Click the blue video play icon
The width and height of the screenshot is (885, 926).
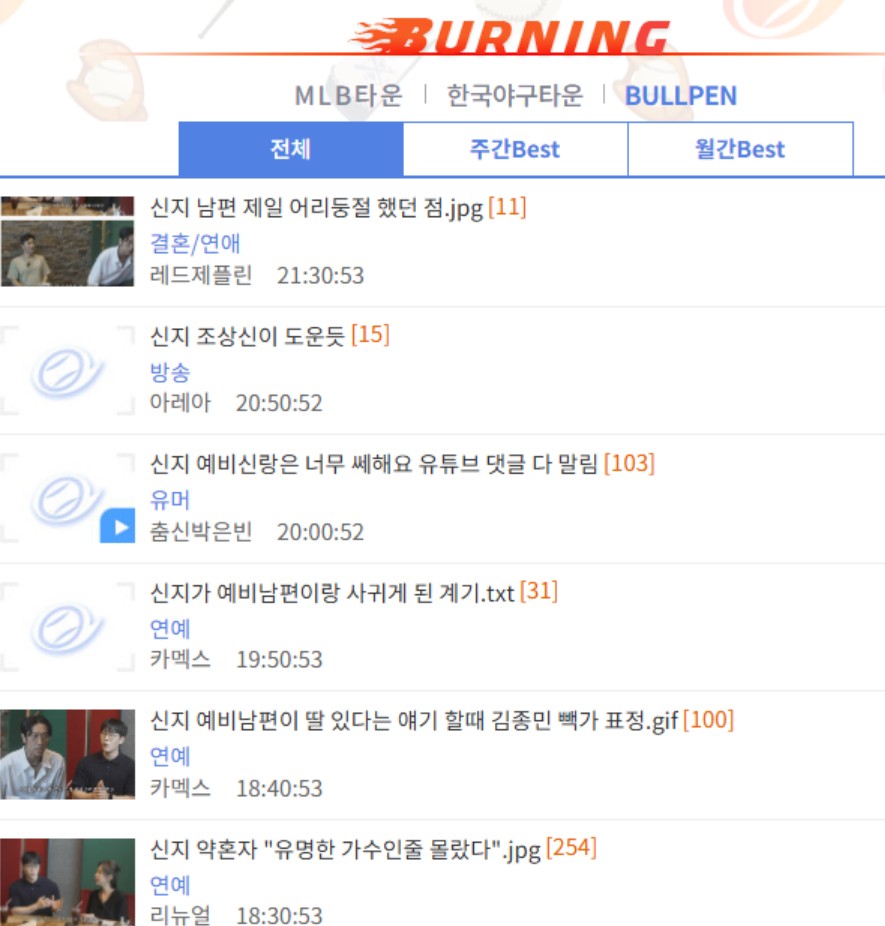(117, 526)
